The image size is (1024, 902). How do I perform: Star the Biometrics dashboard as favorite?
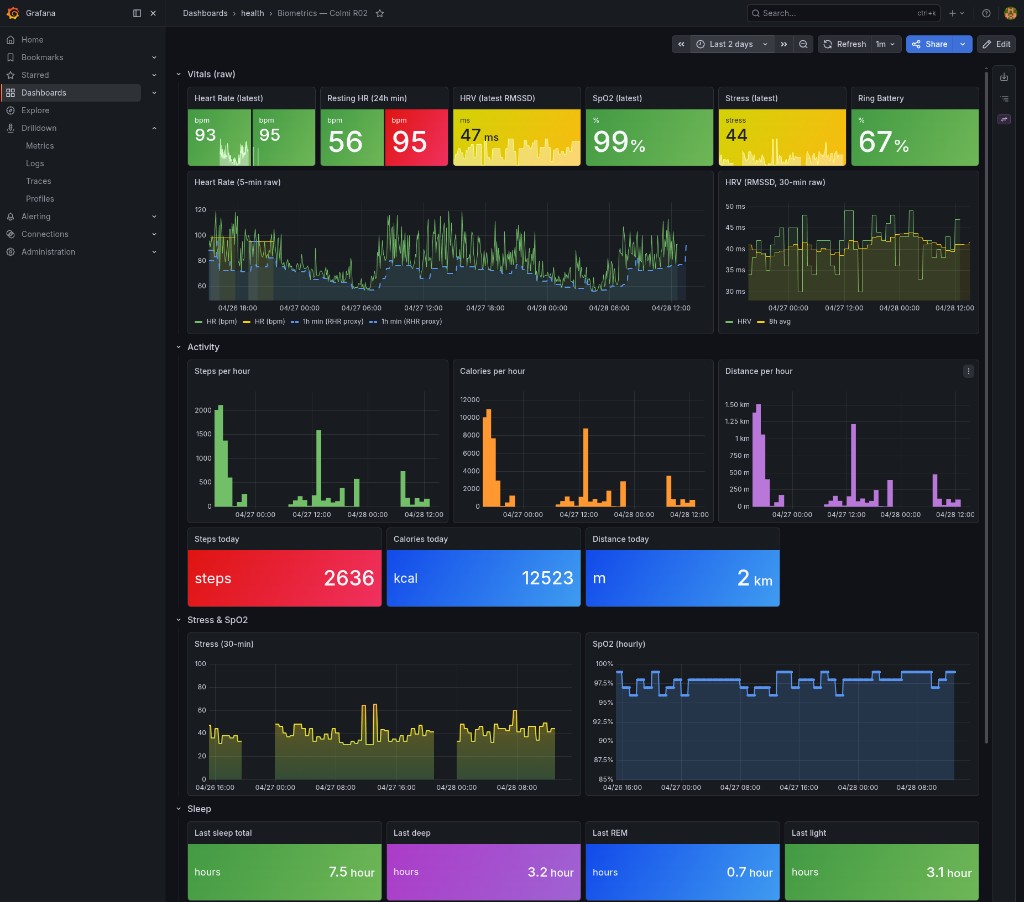[380, 13]
